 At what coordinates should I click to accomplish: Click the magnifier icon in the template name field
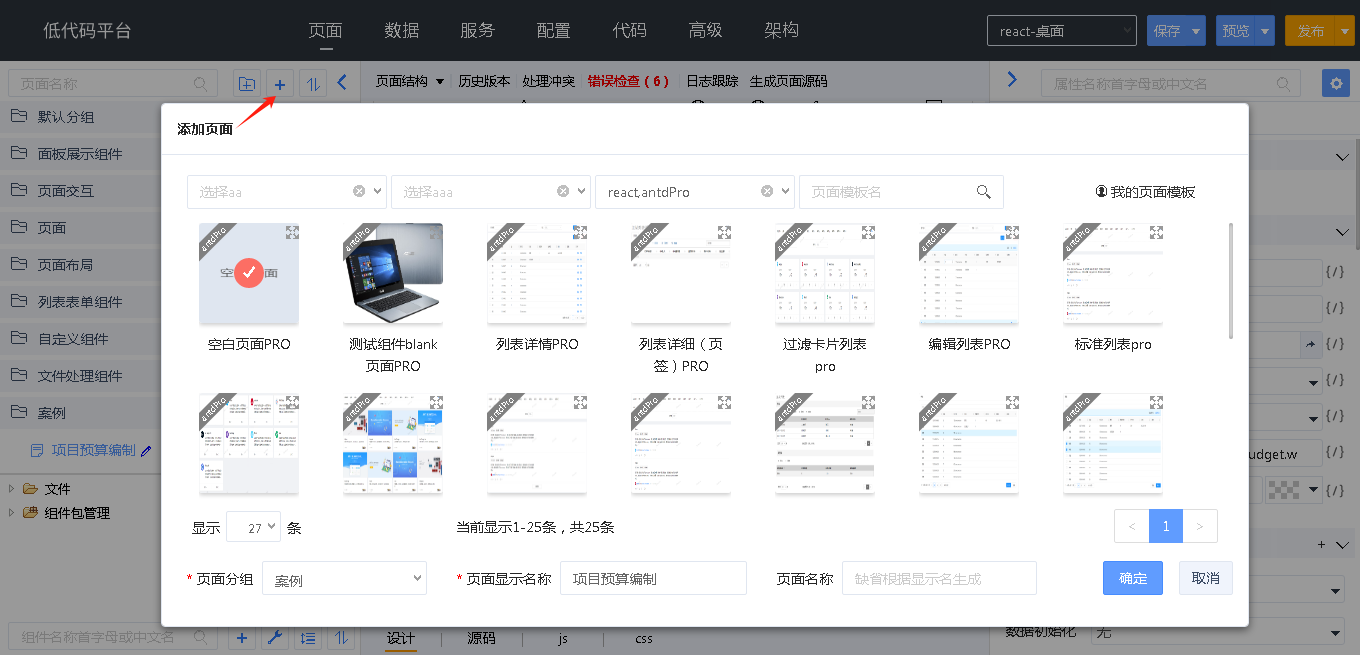tap(984, 192)
